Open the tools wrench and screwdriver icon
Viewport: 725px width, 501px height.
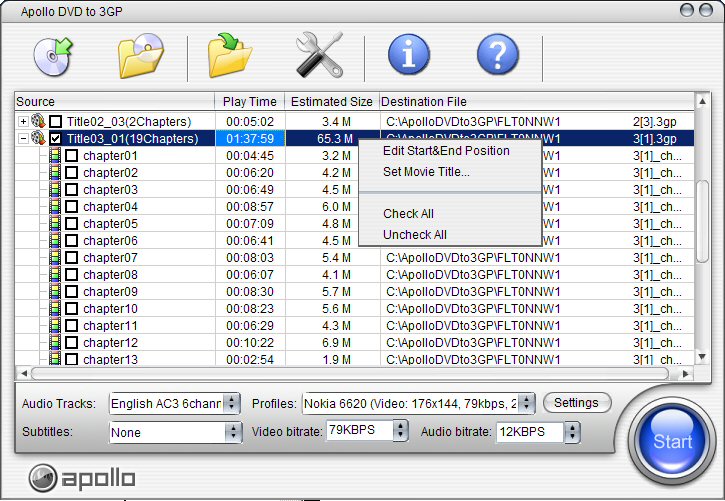319,55
